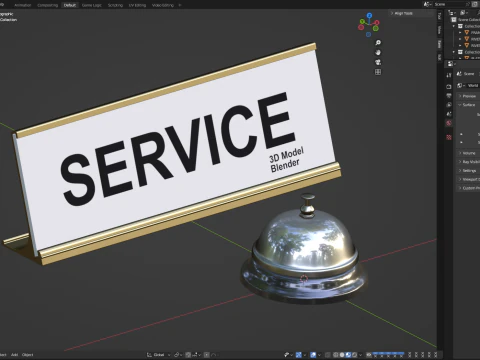This screenshot has height=360, width=480.
Task: Open the Global transform orientation dropdown
Action: (159, 355)
